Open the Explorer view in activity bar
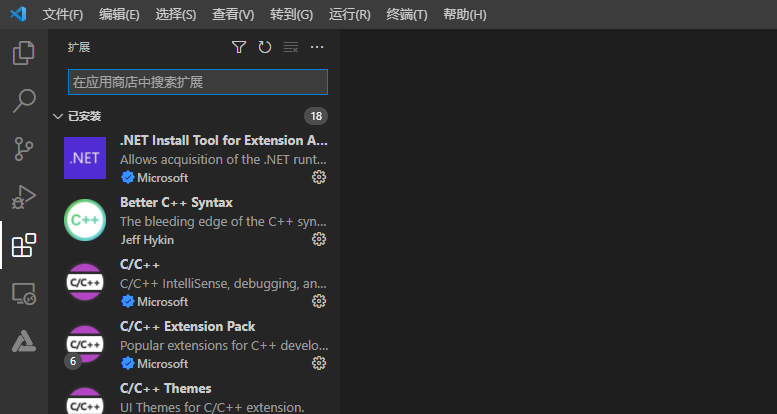Screen dimensions: 777x414 coord(23,53)
